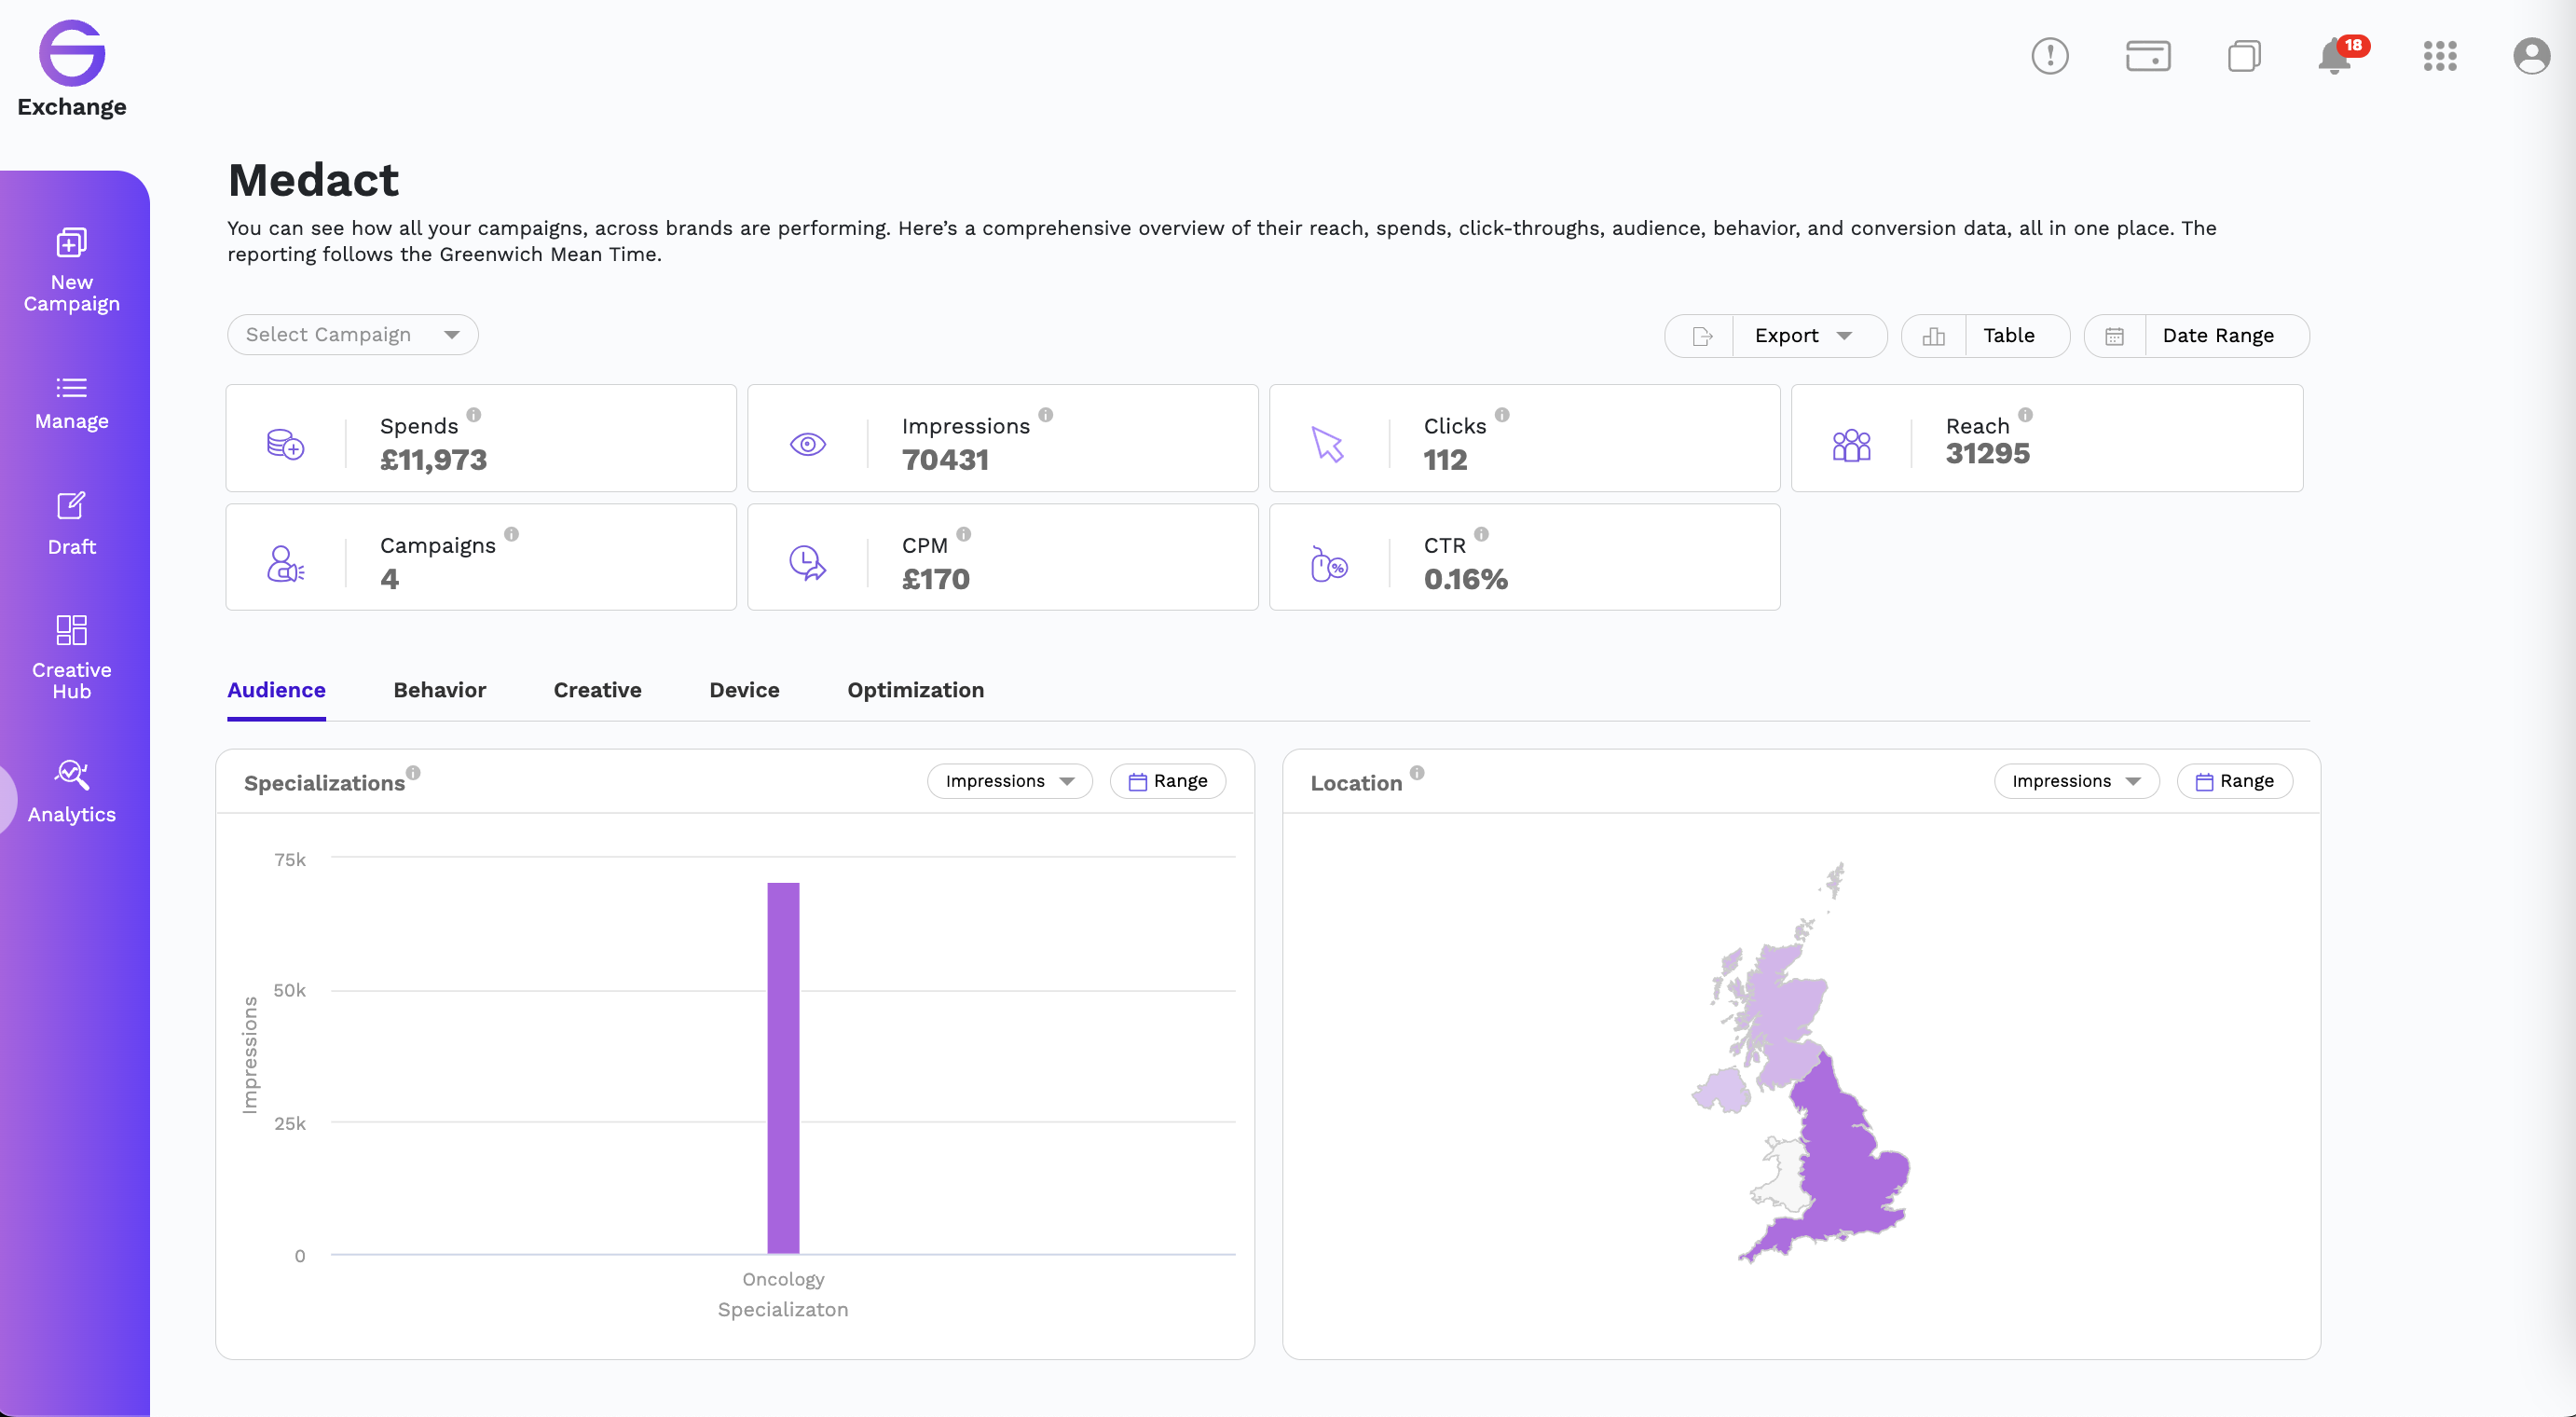Open the Draft edit icon in sidebar
Image resolution: width=2576 pixels, height=1417 pixels.
(72, 506)
